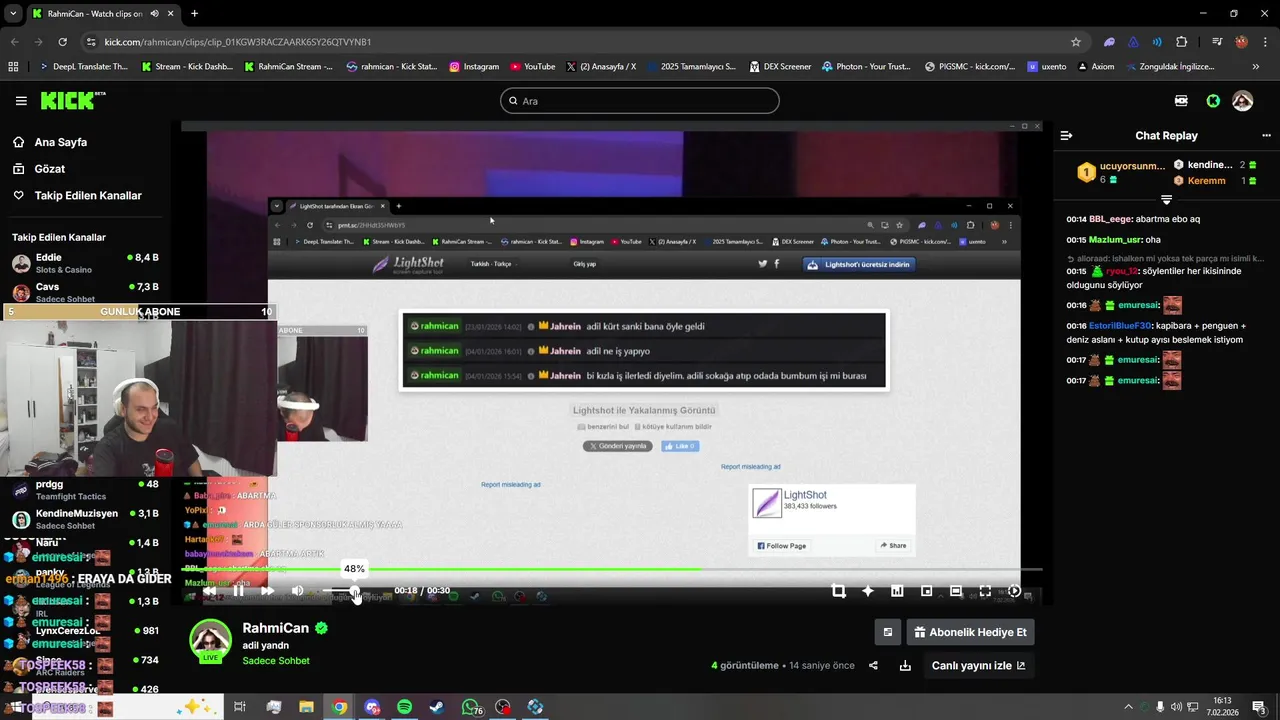Open WhatsApp from the taskbar
The height and width of the screenshot is (720, 1280).
470,707
